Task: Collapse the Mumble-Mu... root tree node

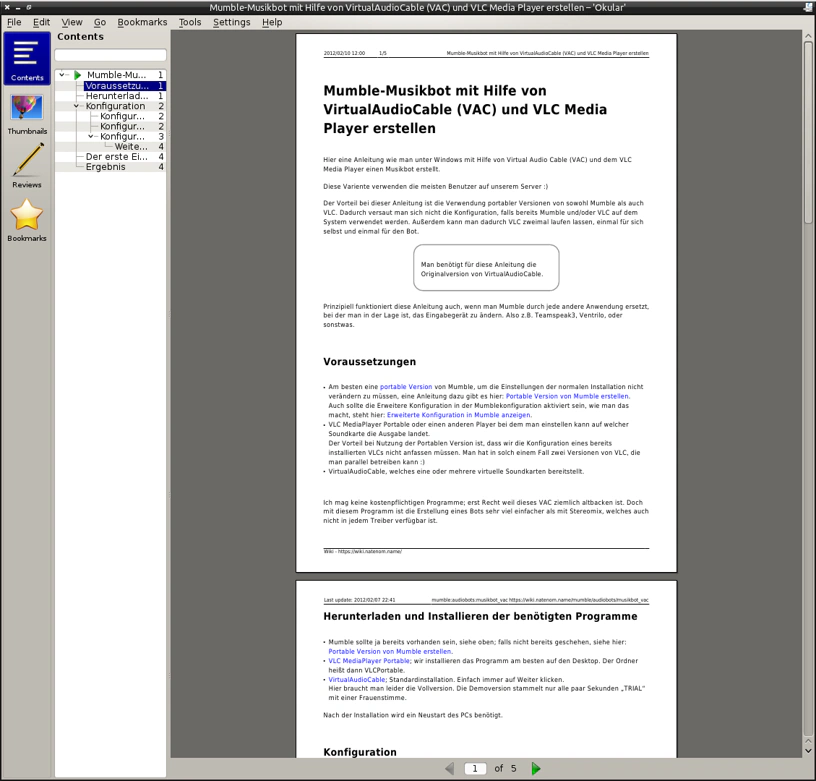Action: [62, 75]
